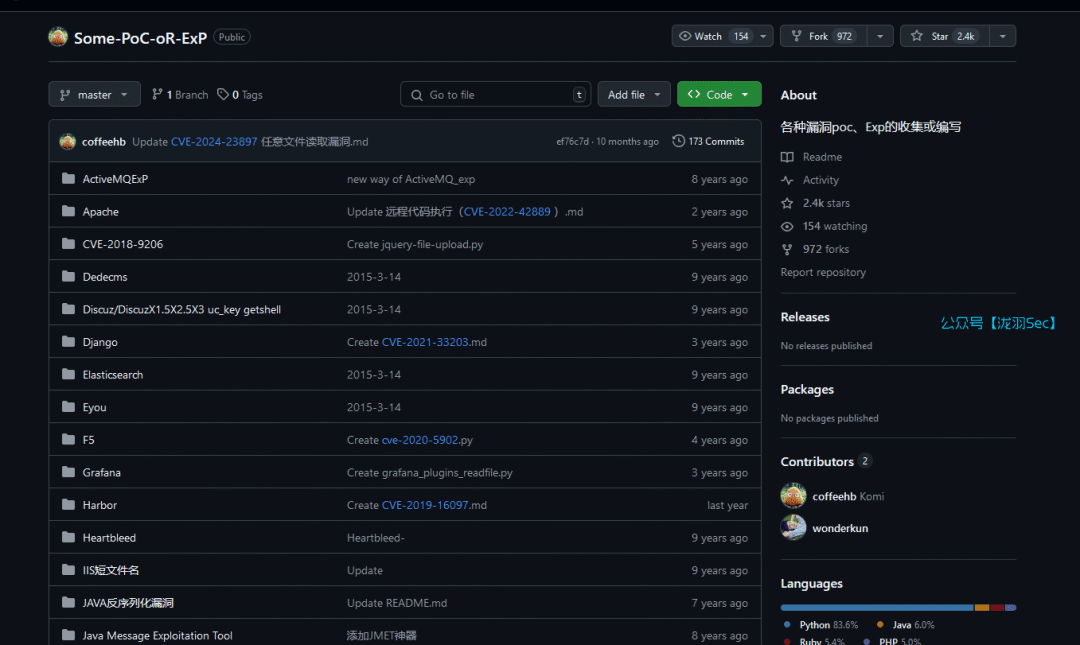Click the Grafana folder icon
The image size is (1080, 645).
click(x=68, y=472)
